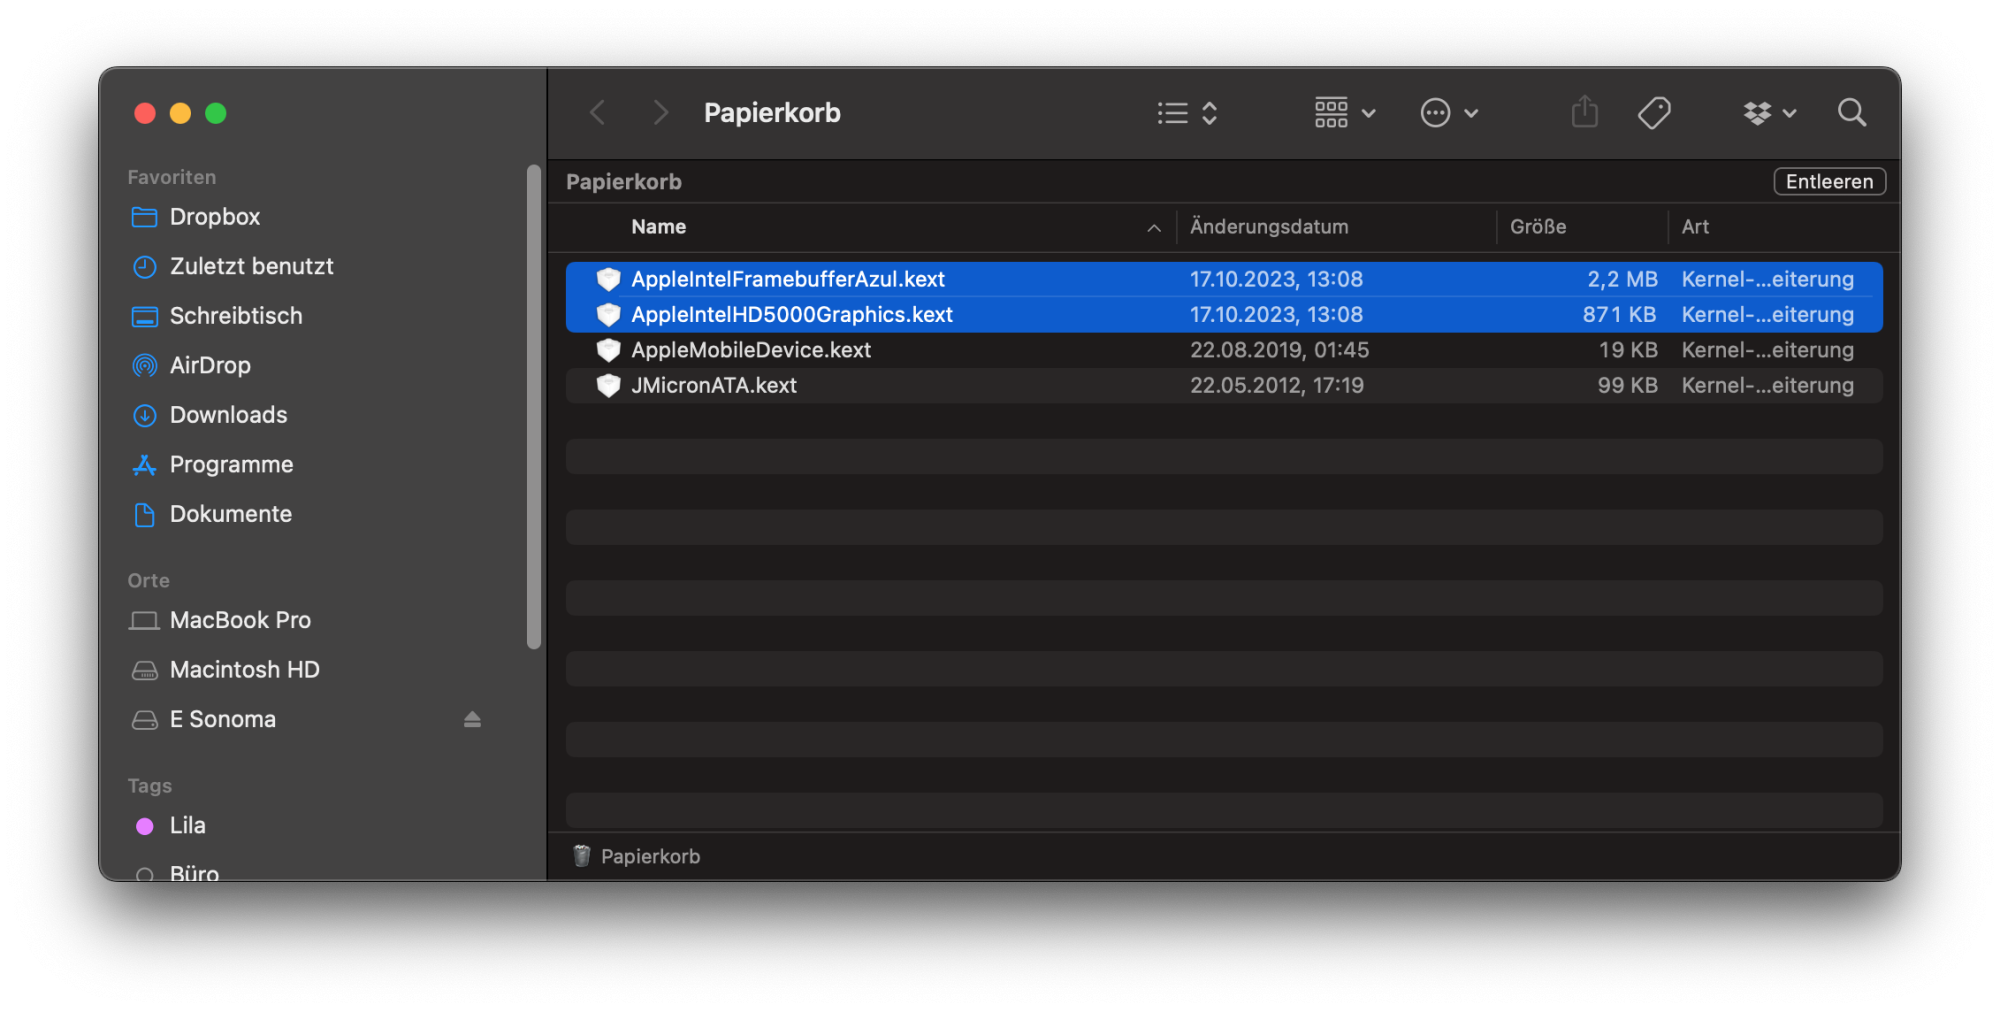Open Macintosh HD in sidebar
2000x1012 pixels.
click(244, 670)
